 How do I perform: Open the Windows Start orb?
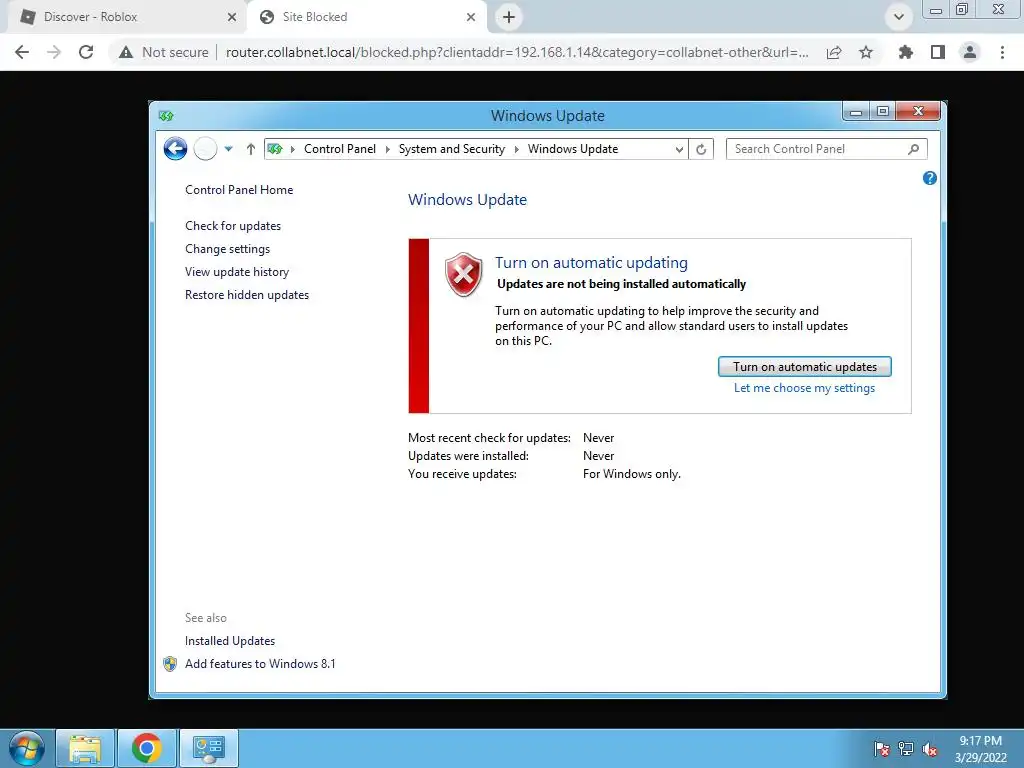26,748
